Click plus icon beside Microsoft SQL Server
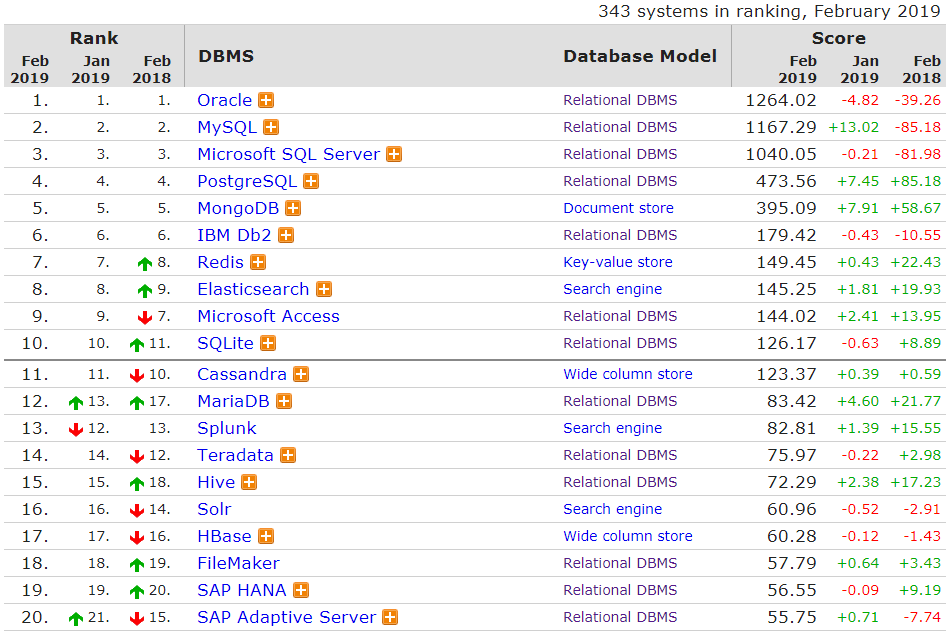 pyautogui.click(x=394, y=155)
